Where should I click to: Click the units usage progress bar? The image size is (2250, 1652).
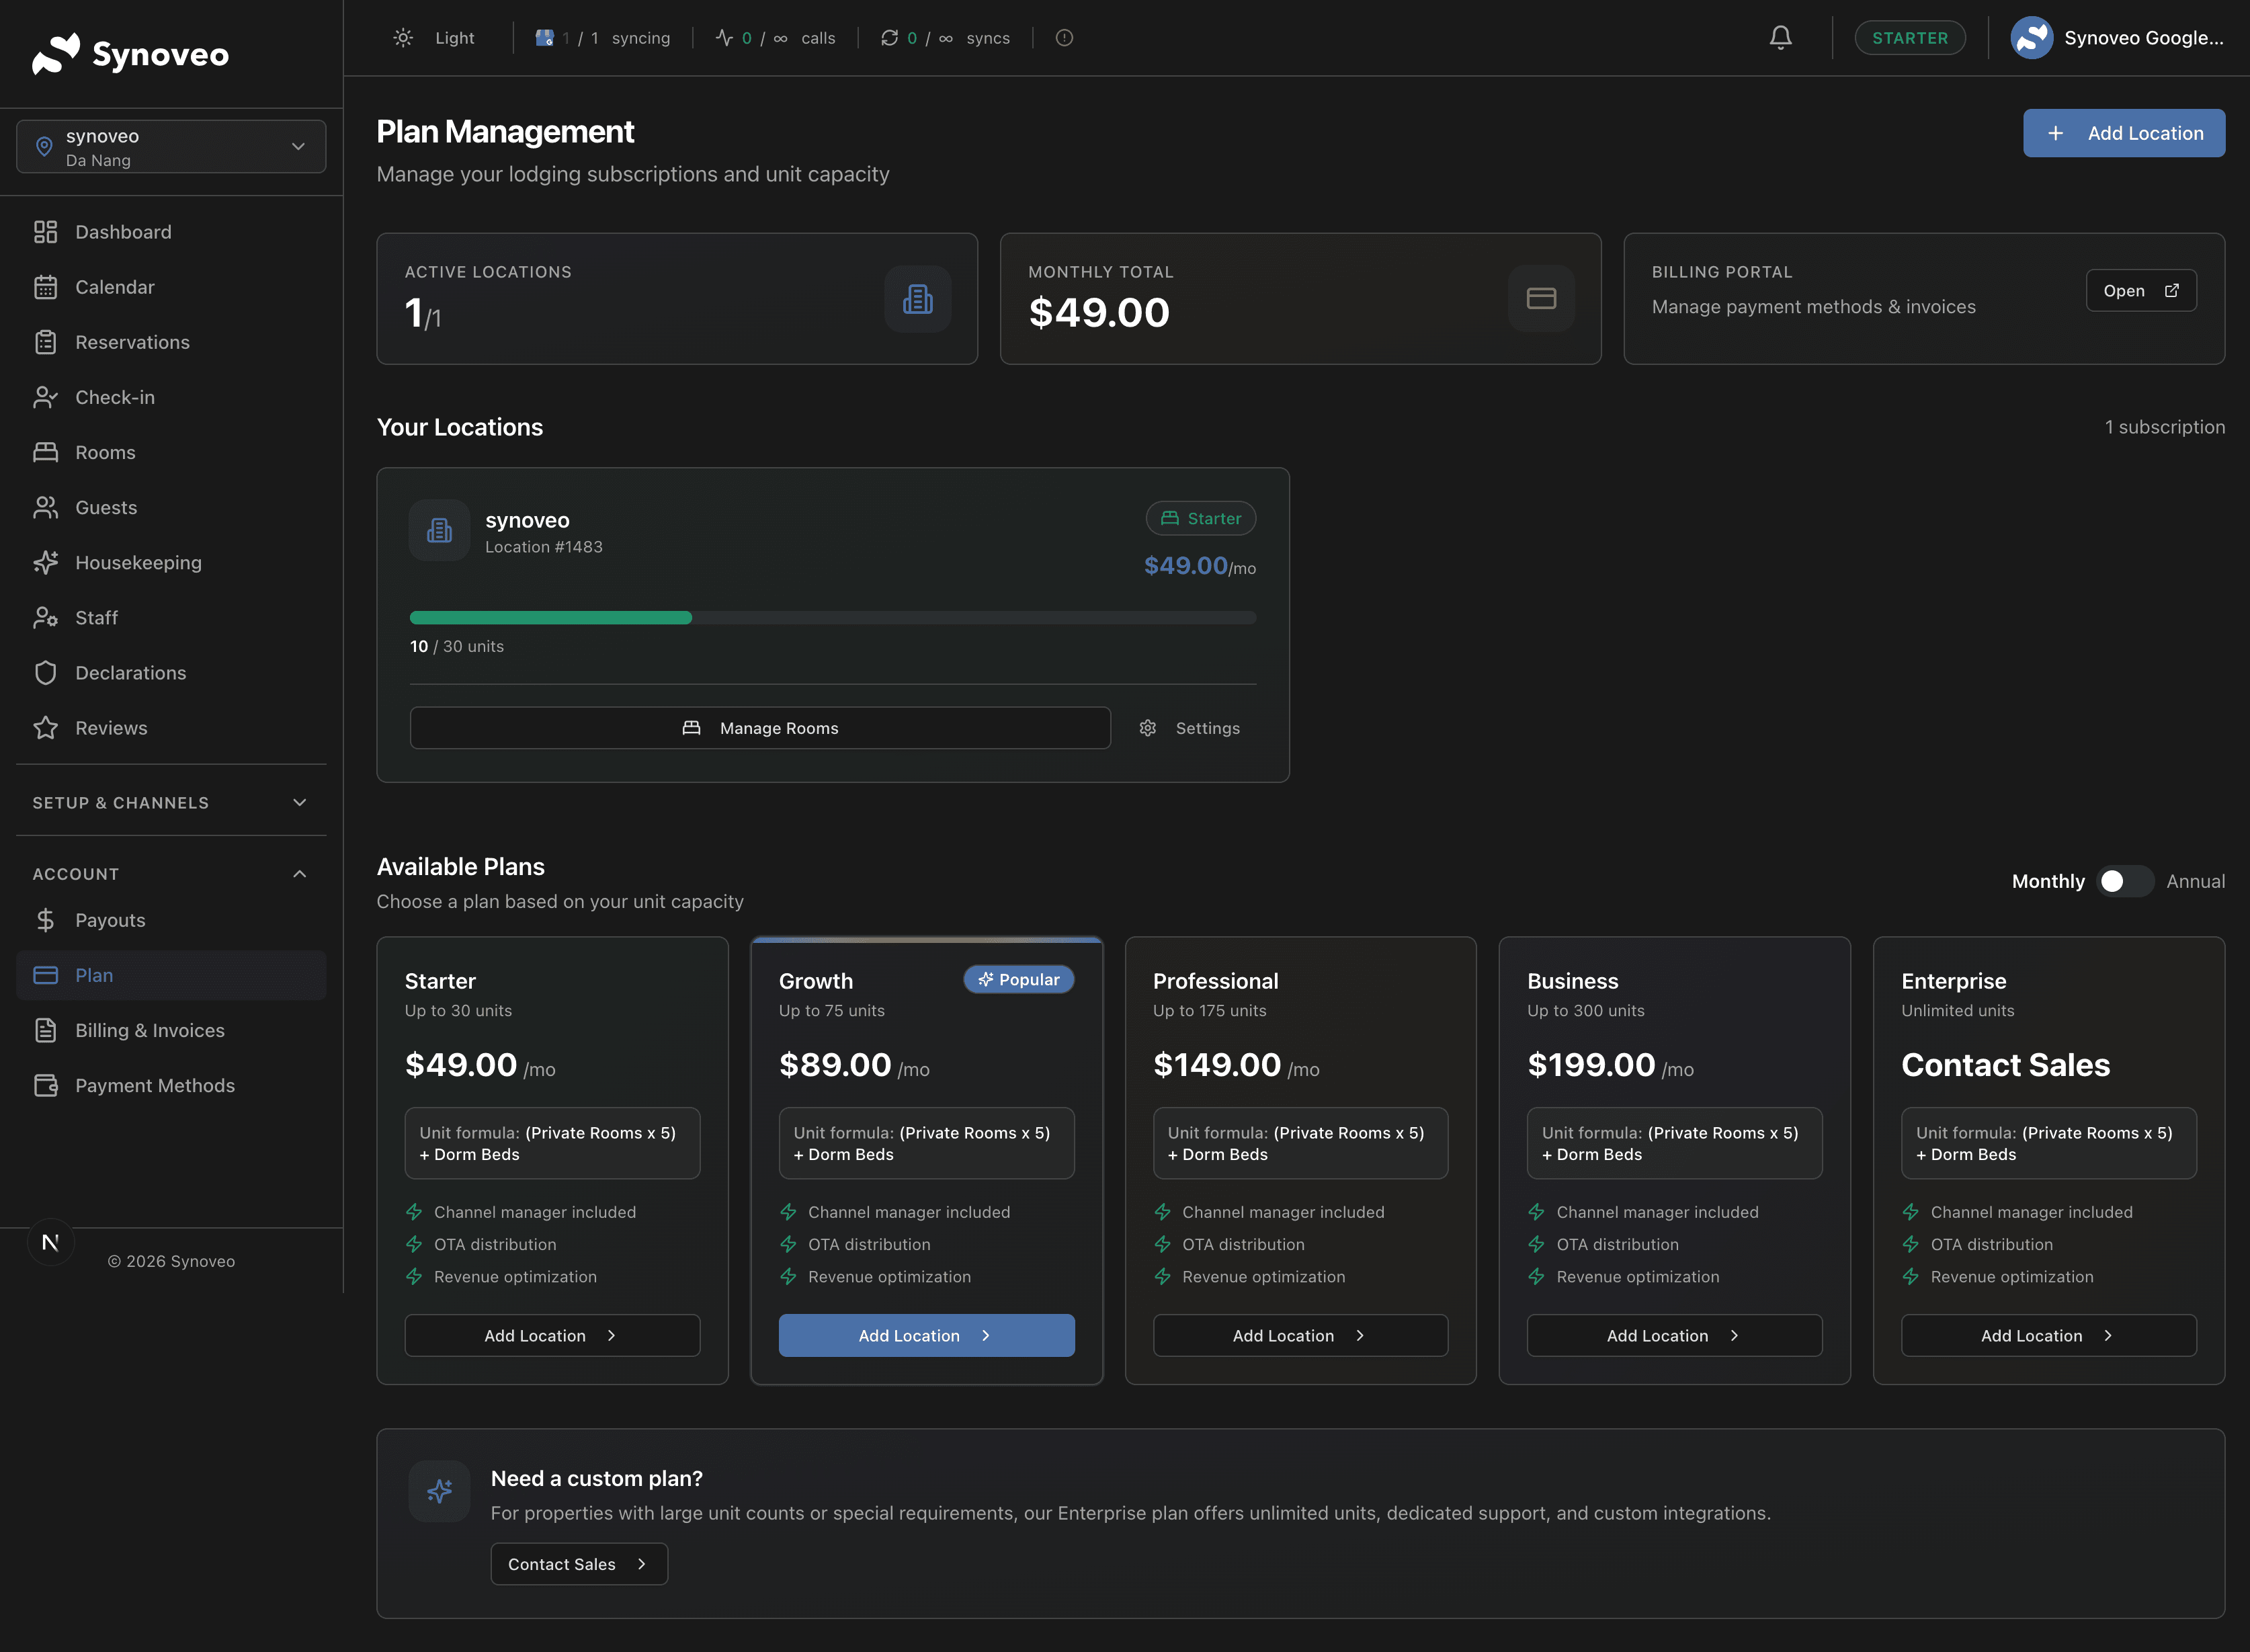(x=832, y=618)
